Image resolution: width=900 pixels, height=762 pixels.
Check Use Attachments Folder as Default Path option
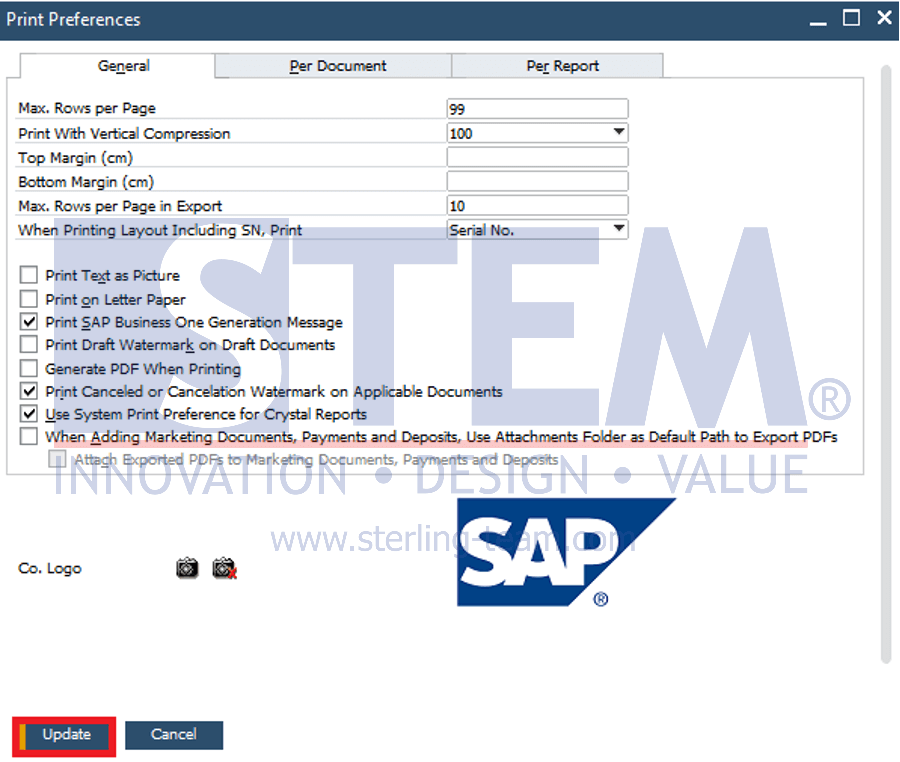click(29, 436)
